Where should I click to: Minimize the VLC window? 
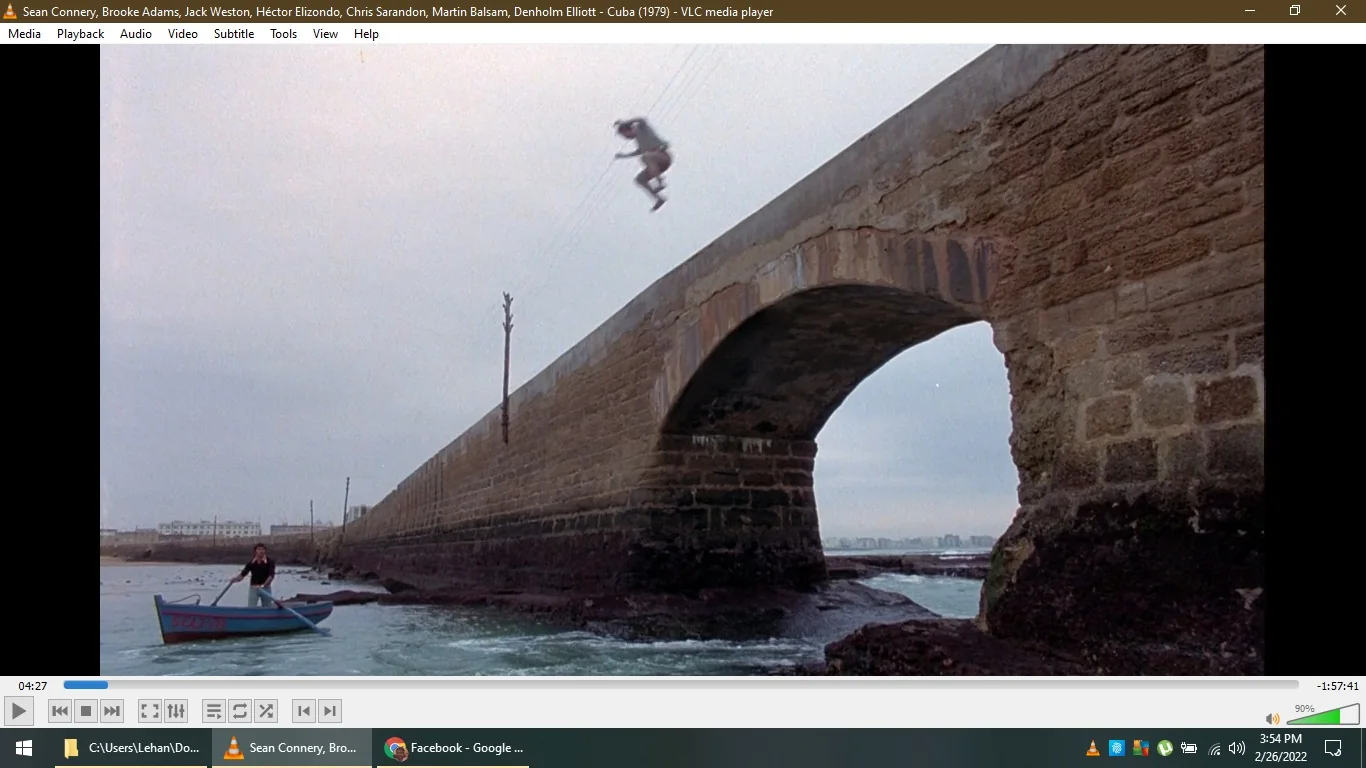click(1250, 11)
